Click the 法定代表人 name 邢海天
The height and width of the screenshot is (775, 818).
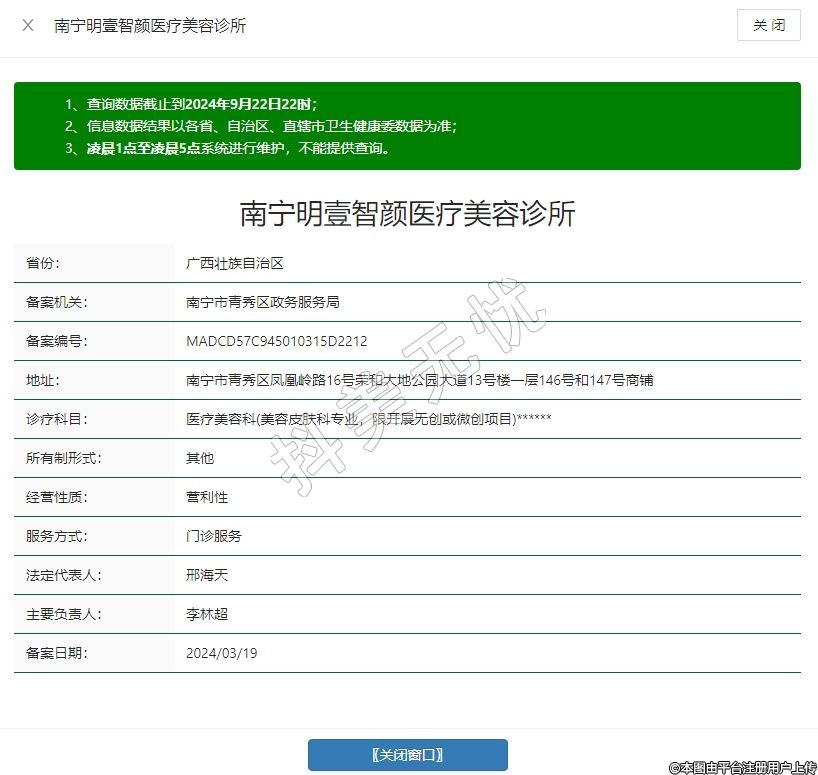point(207,575)
